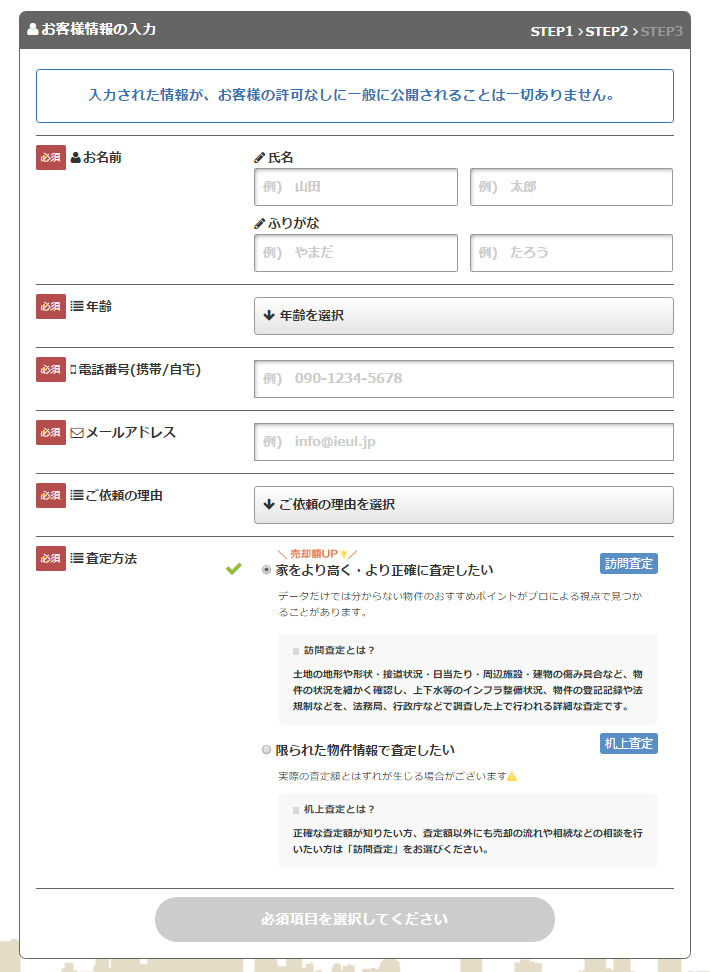The width and height of the screenshot is (710, 972).
Task: Click the lightbulb icon next to 売却額UP
Action: 344,554
